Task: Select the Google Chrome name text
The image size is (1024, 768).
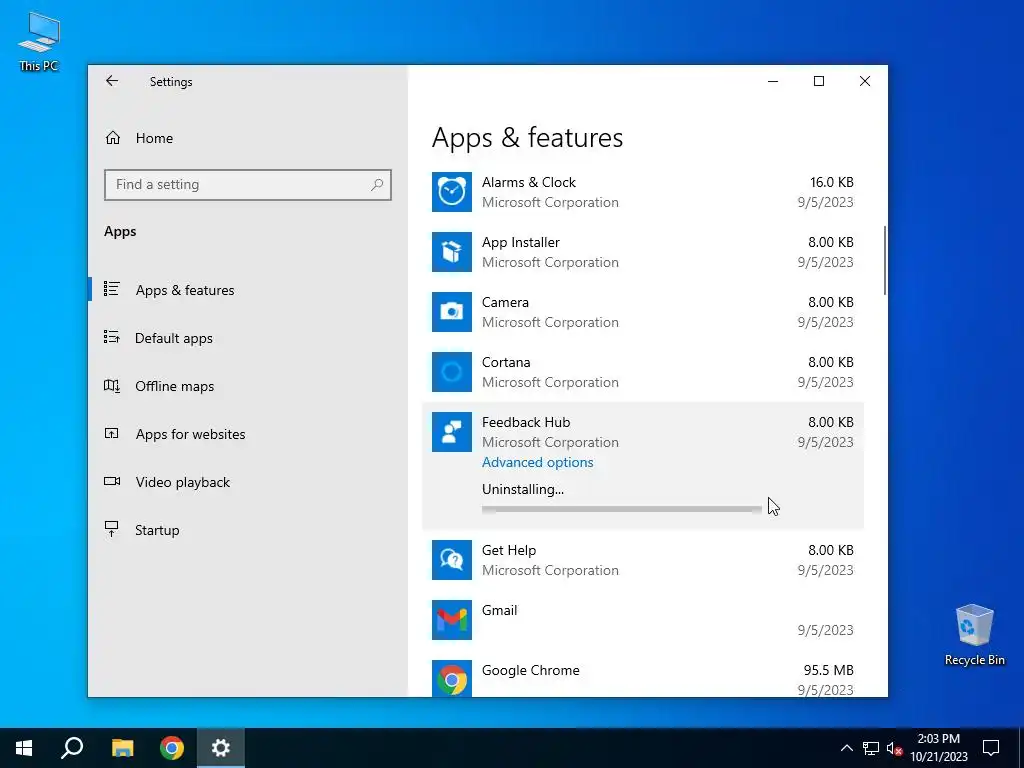Action: pos(531,671)
